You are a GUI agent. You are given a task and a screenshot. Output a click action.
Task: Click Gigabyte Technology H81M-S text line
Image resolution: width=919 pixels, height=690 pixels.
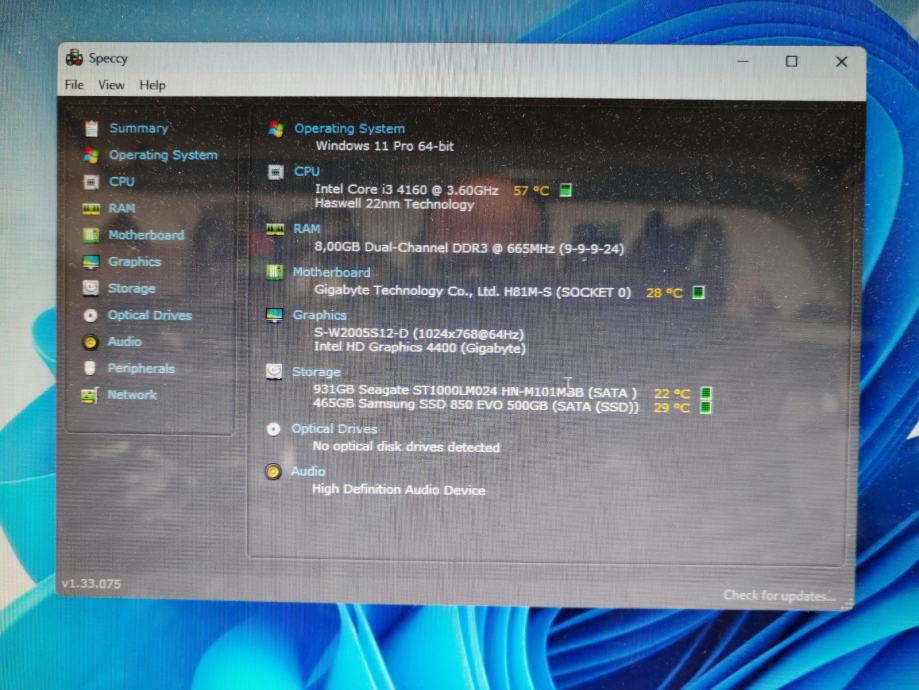click(x=472, y=291)
